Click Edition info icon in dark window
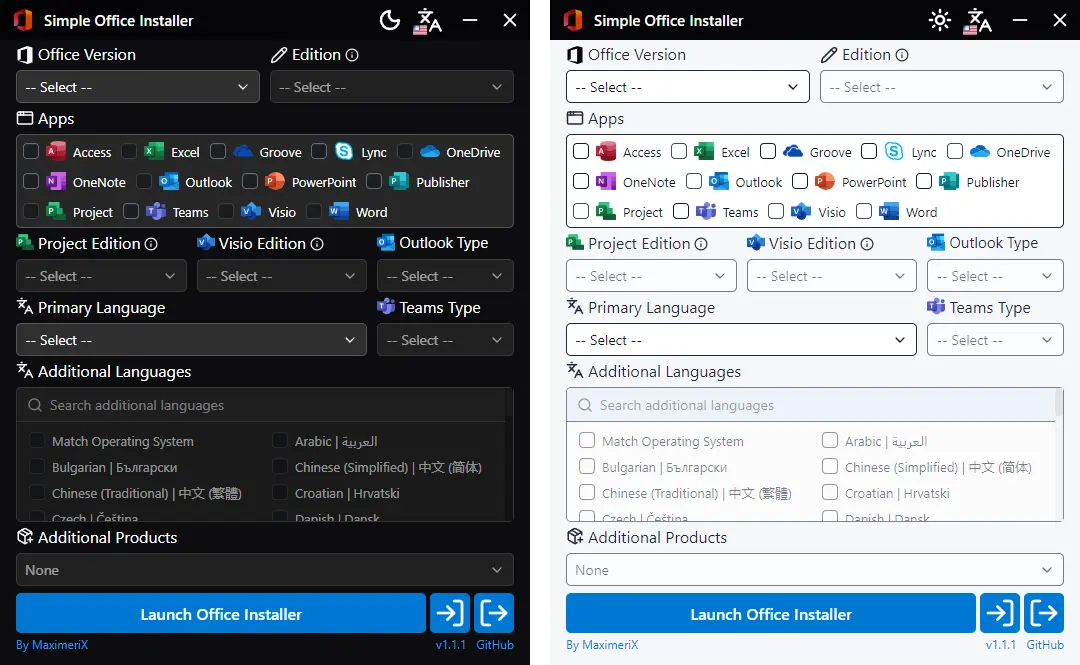Image resolution: width=1080 pixels, height=665 pixels. tap(352, 55)
